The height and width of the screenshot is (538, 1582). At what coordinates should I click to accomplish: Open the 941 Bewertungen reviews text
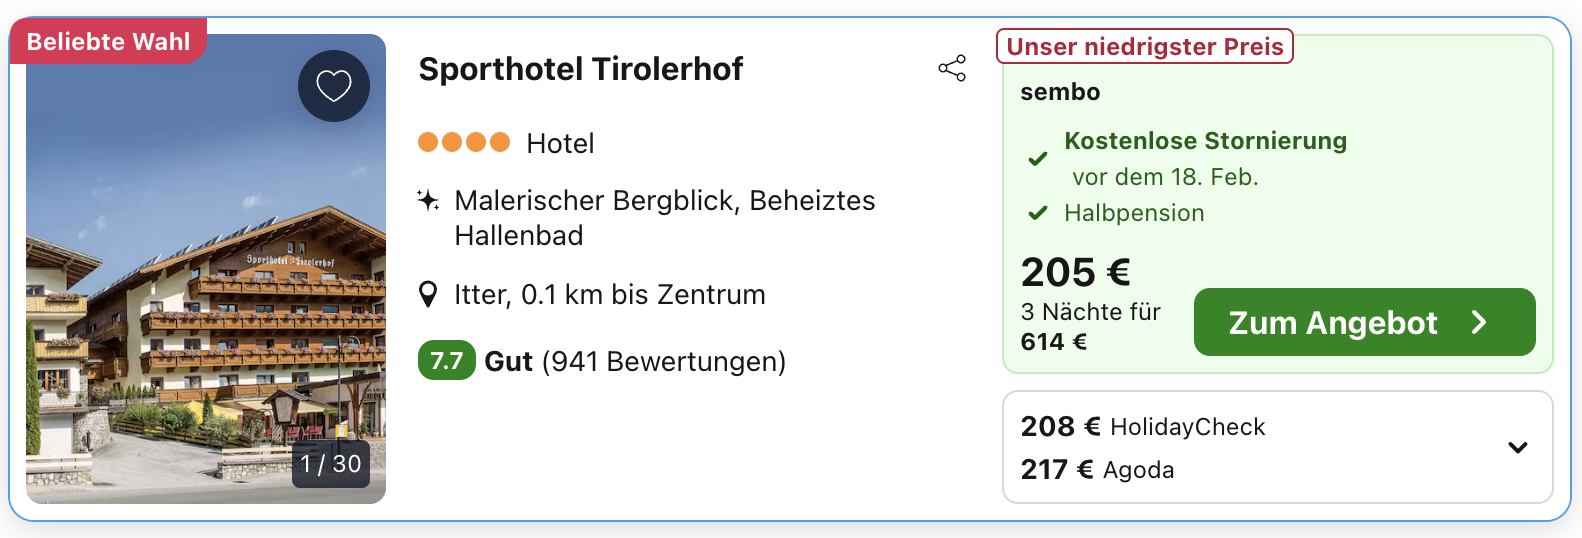coord(664,361)
